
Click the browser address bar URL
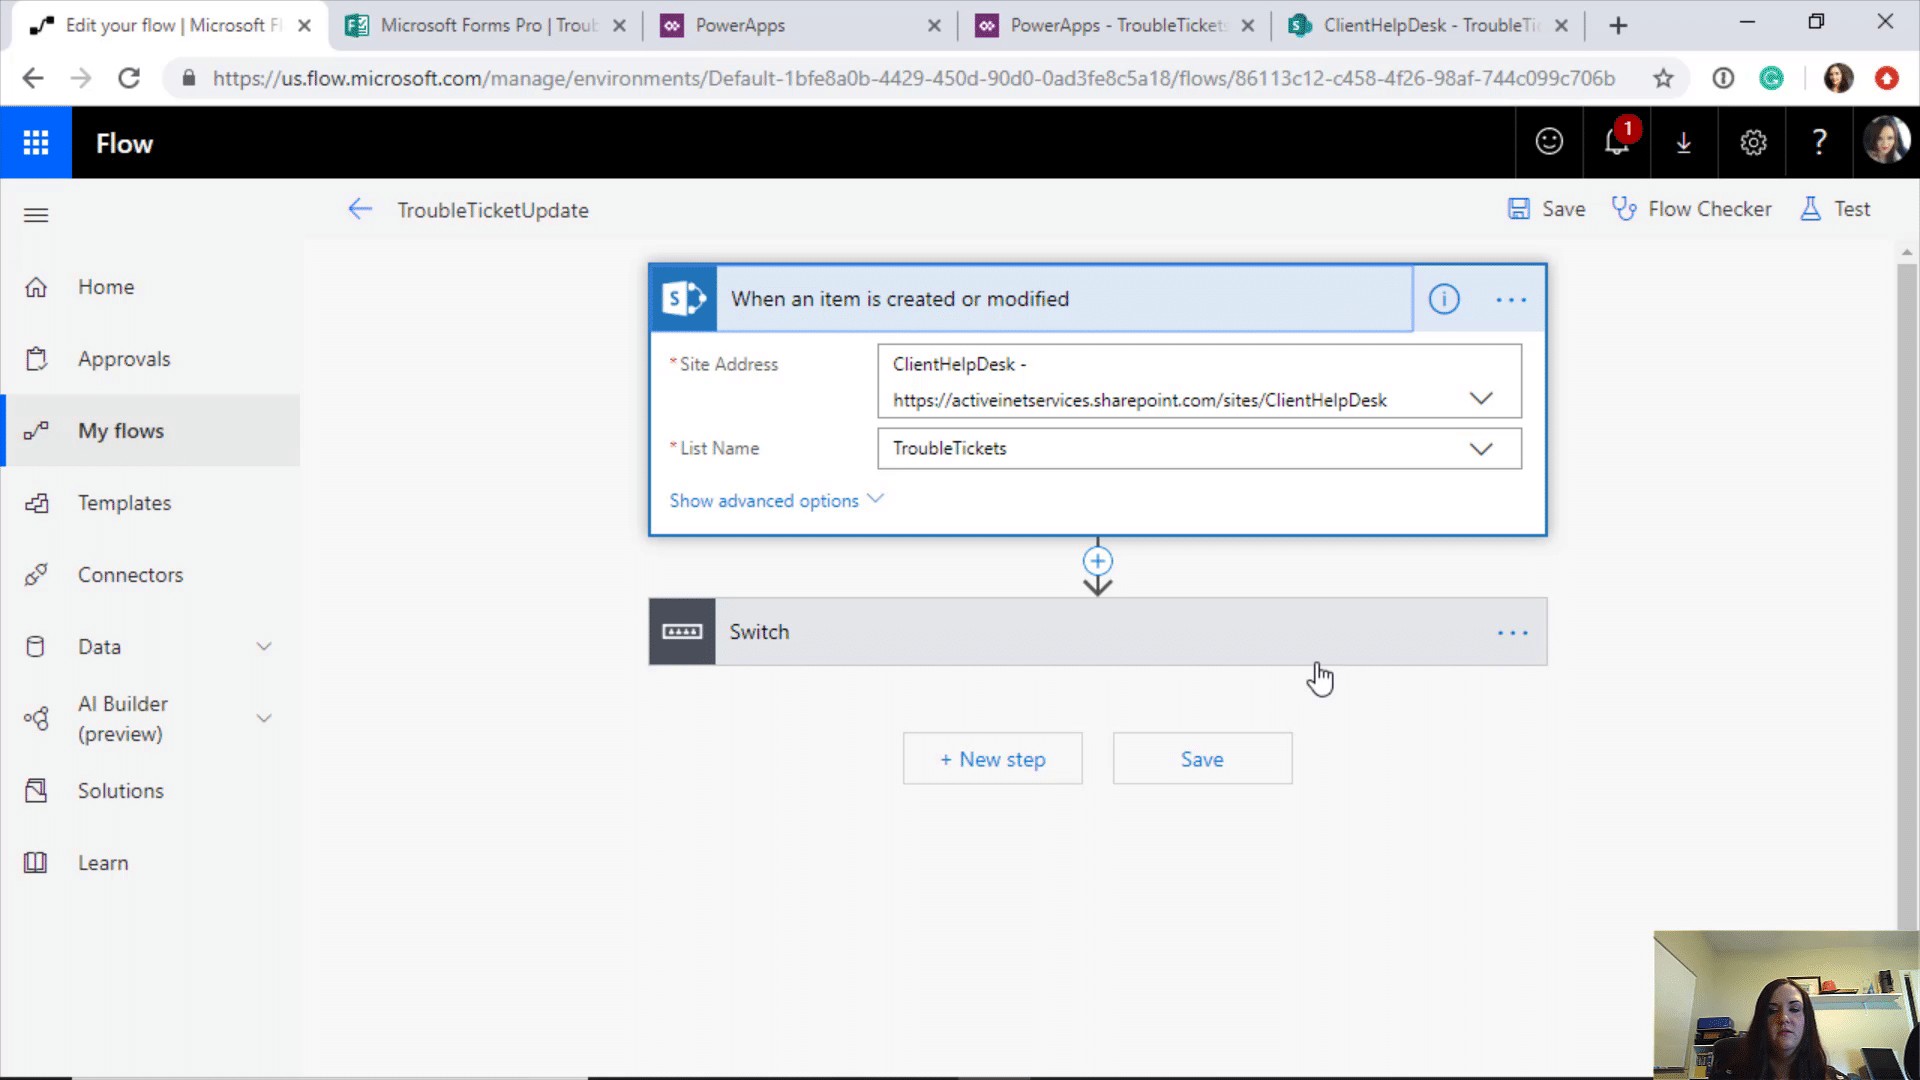click(913, 78)
